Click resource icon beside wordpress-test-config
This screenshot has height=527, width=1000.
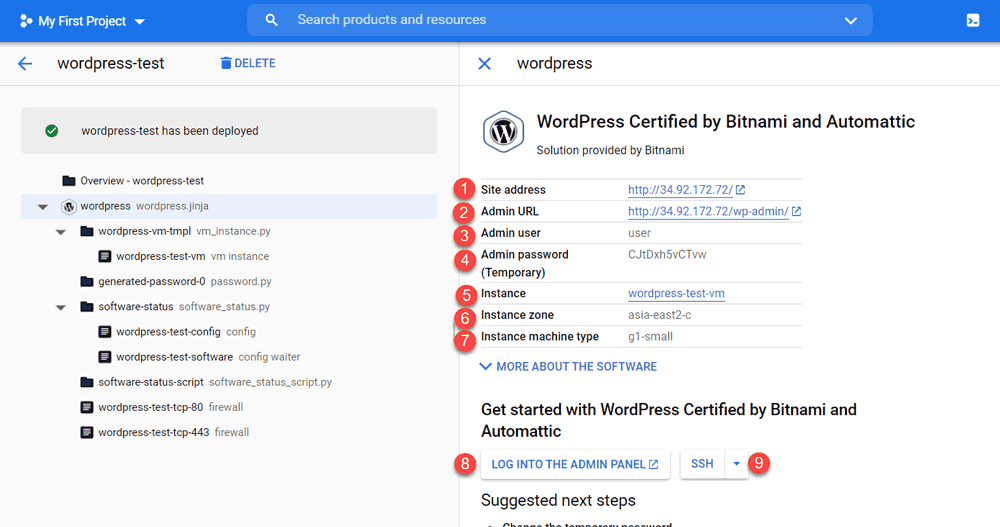pyautogui.click(x=105, y=332)
